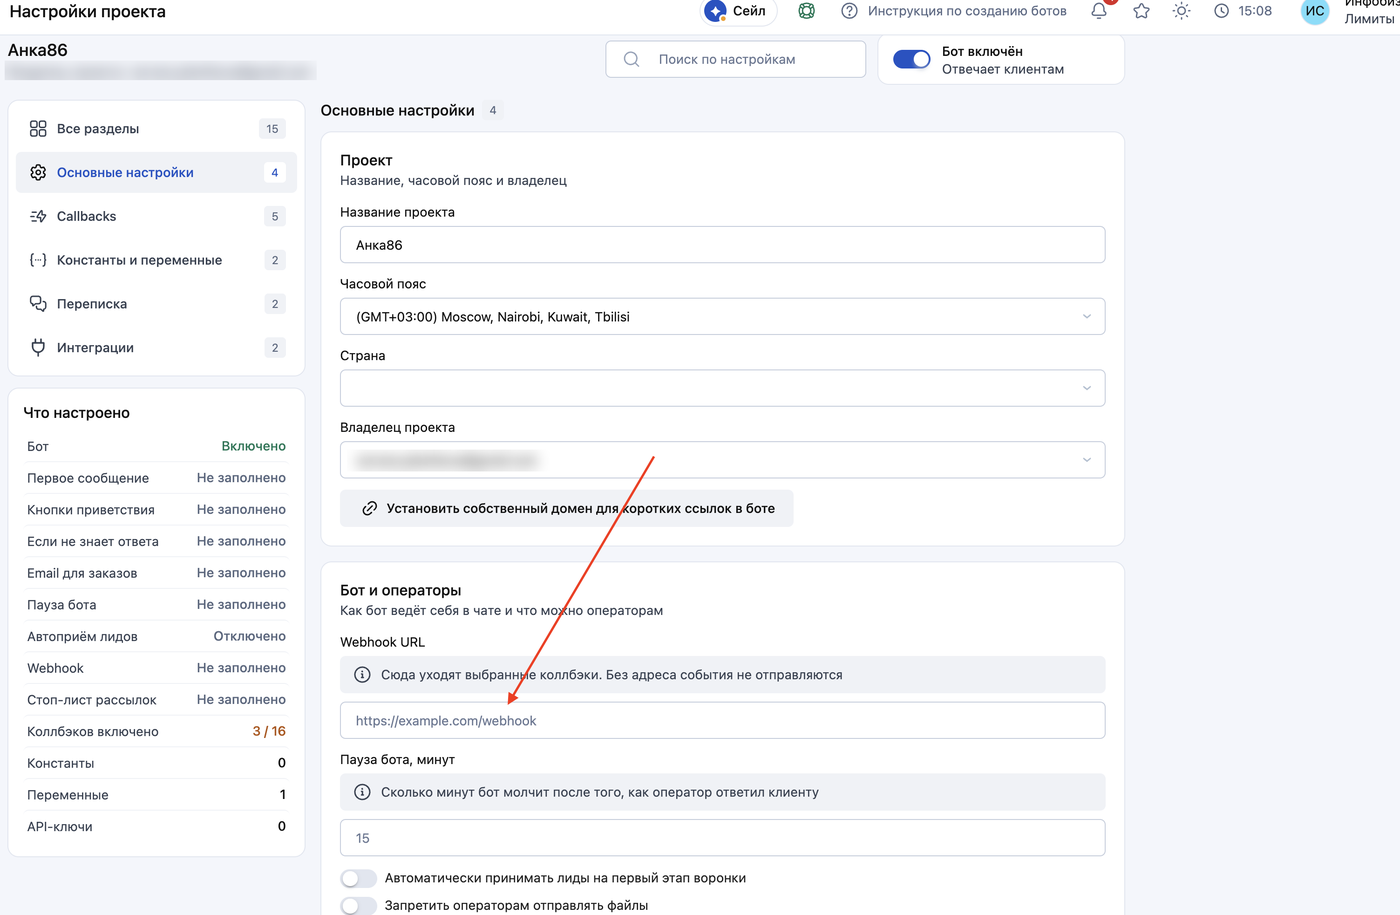
Task: Click the search magnifier icon
Action: 631,59
